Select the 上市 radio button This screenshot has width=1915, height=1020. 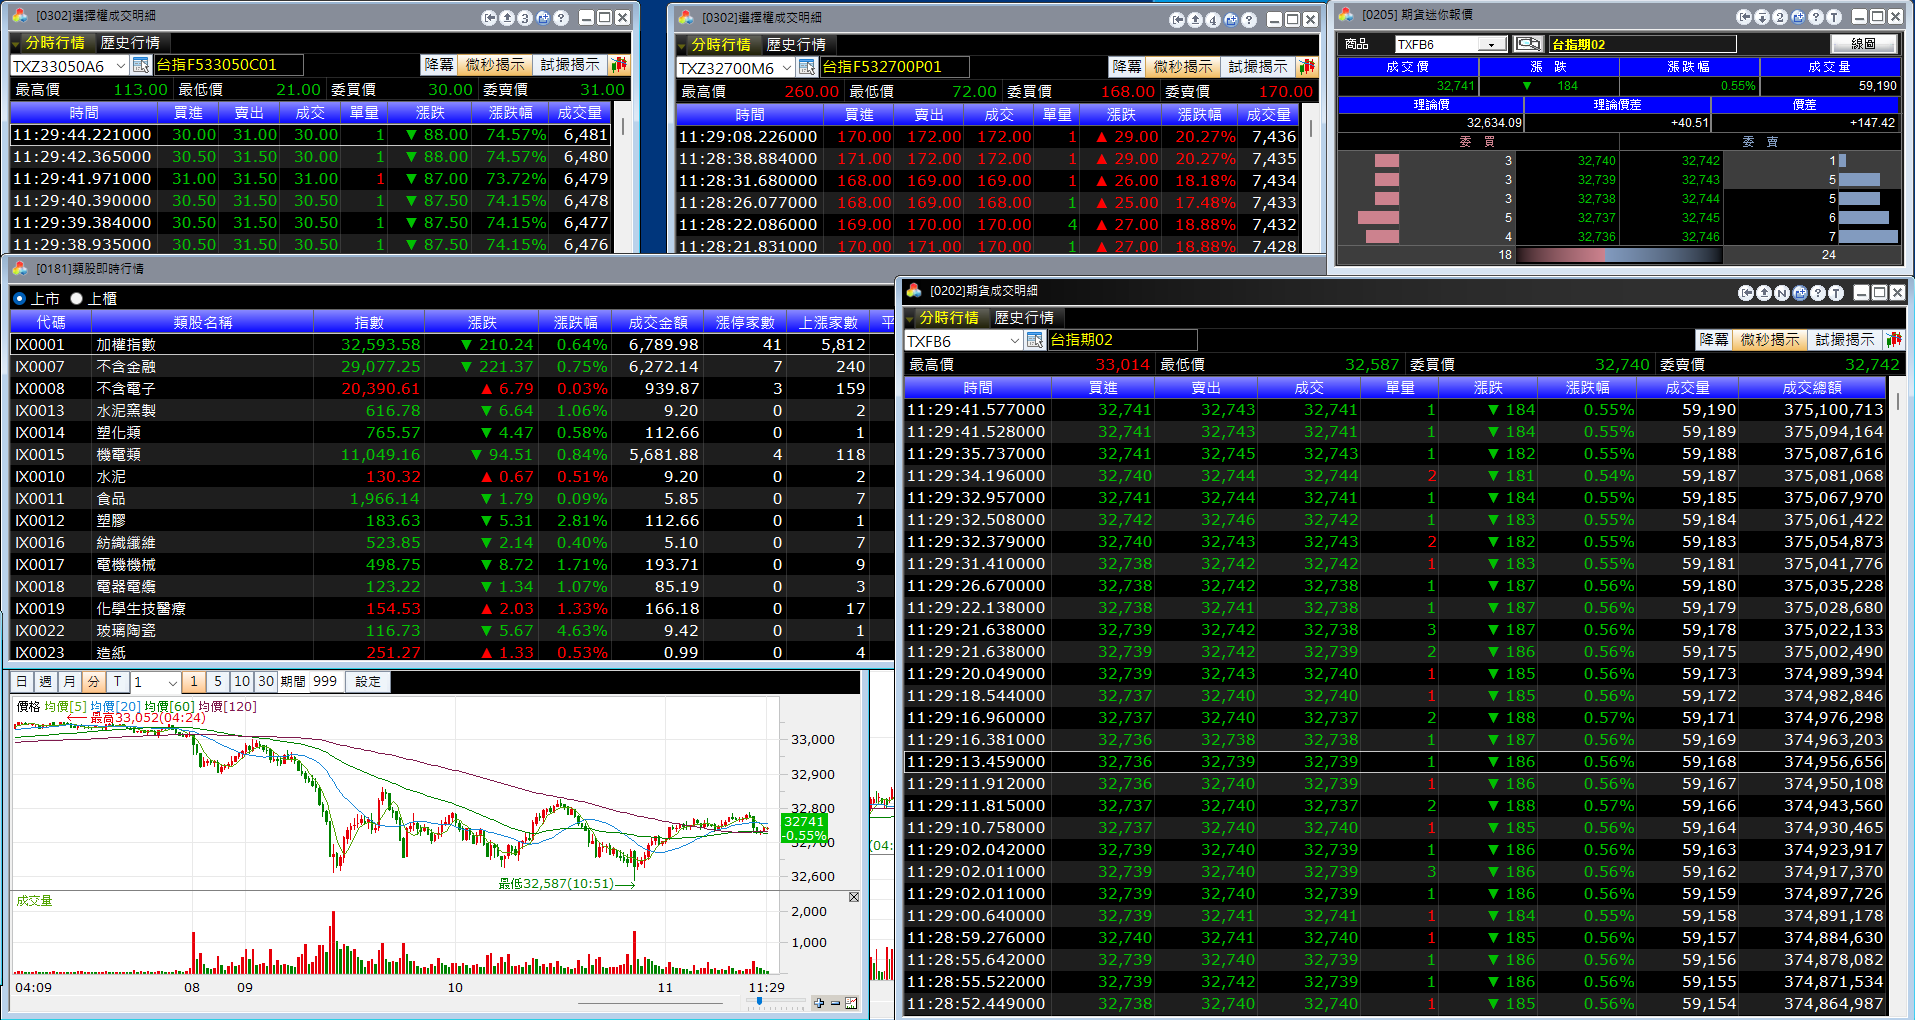click(x=20, y=298)
